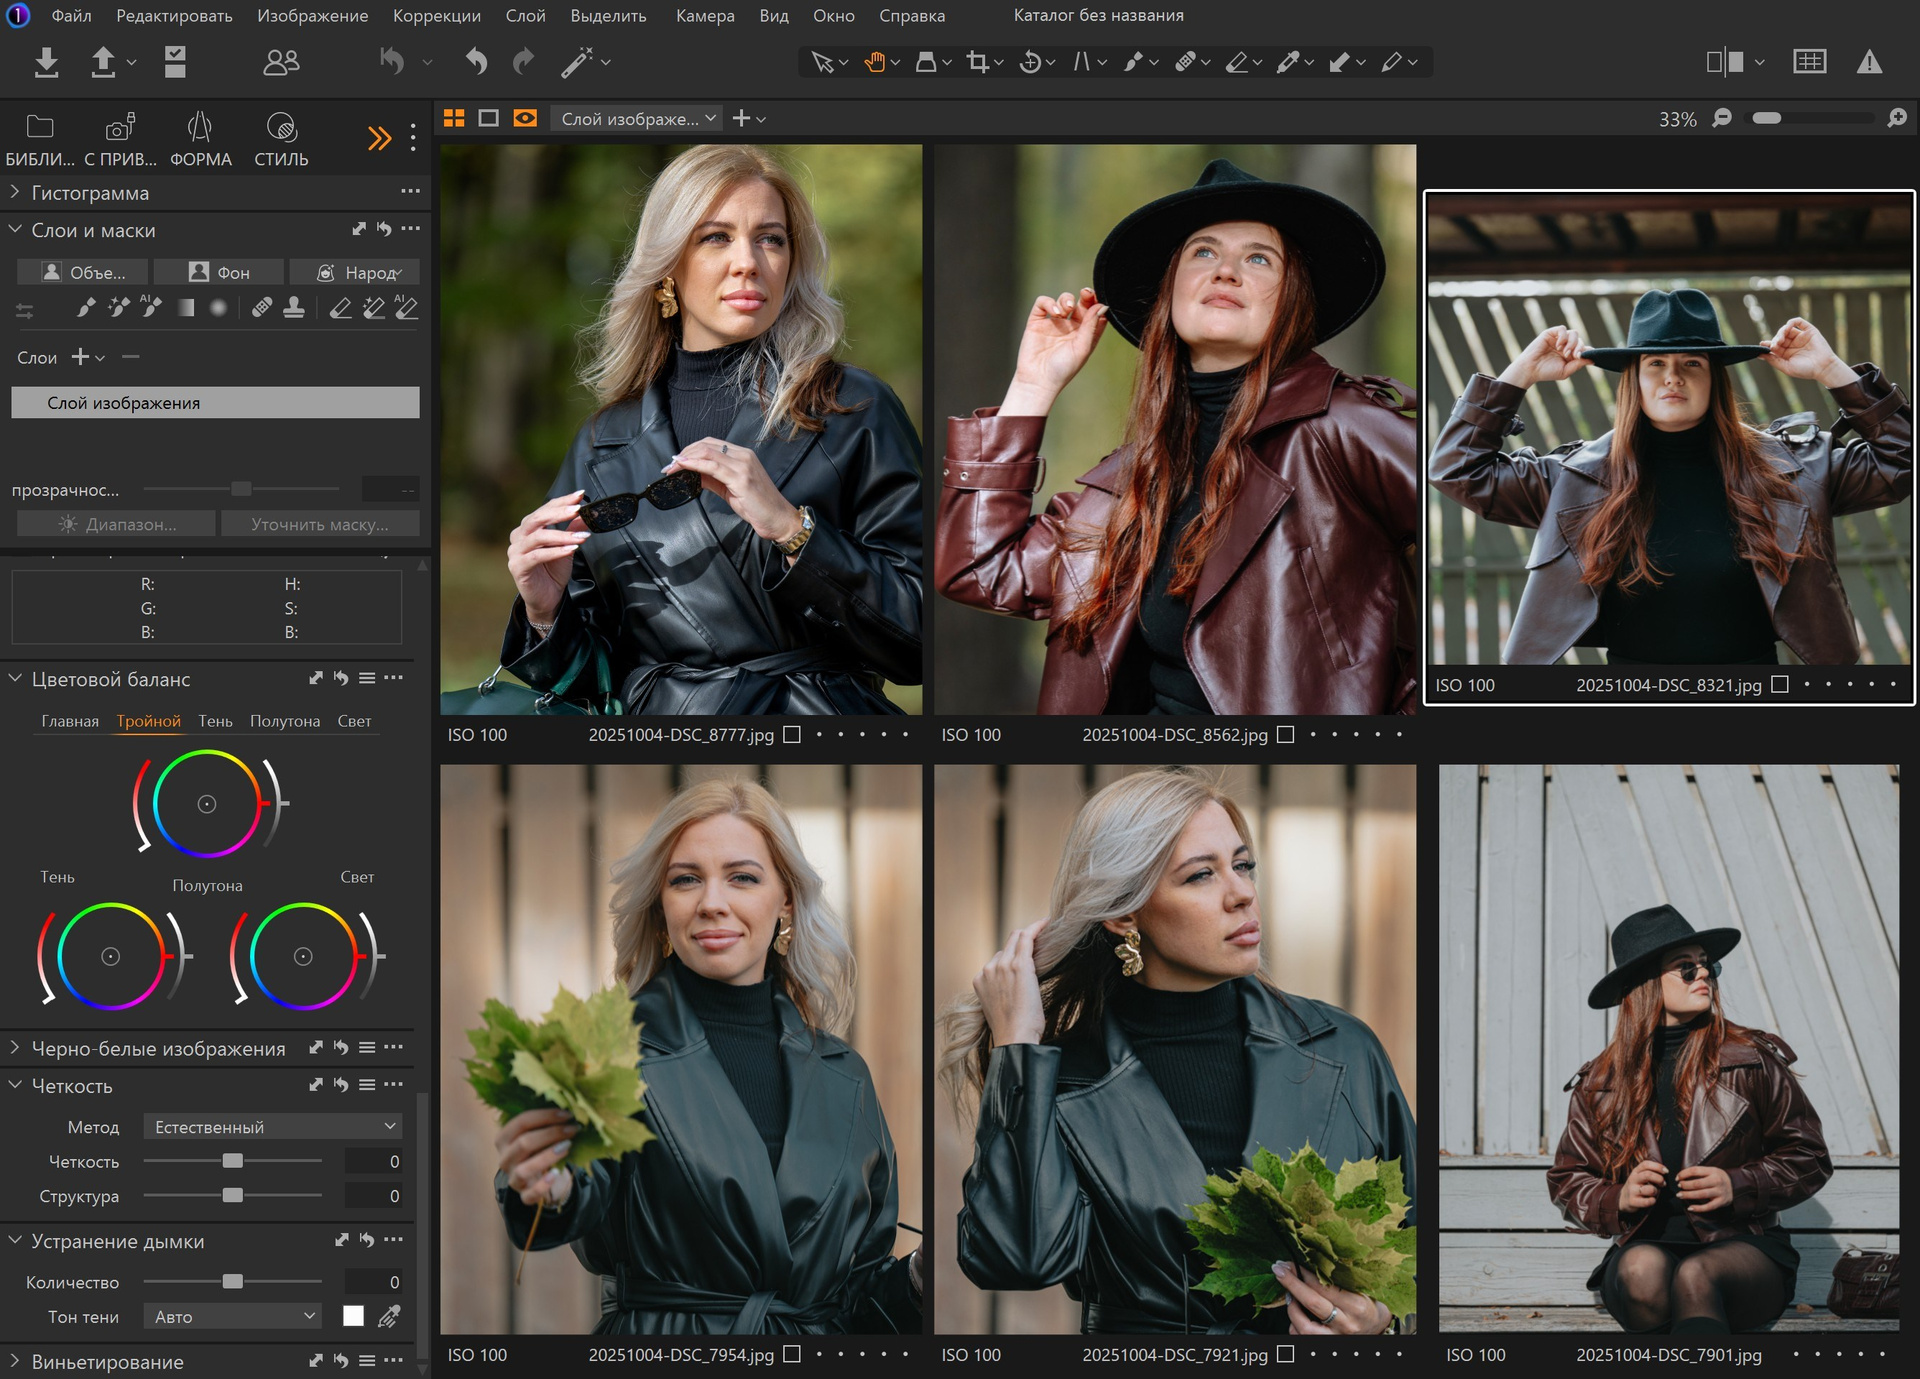Click the undo arrow icon
The width and height of the screenshot is (1920, 1379).
coord(476,62)
